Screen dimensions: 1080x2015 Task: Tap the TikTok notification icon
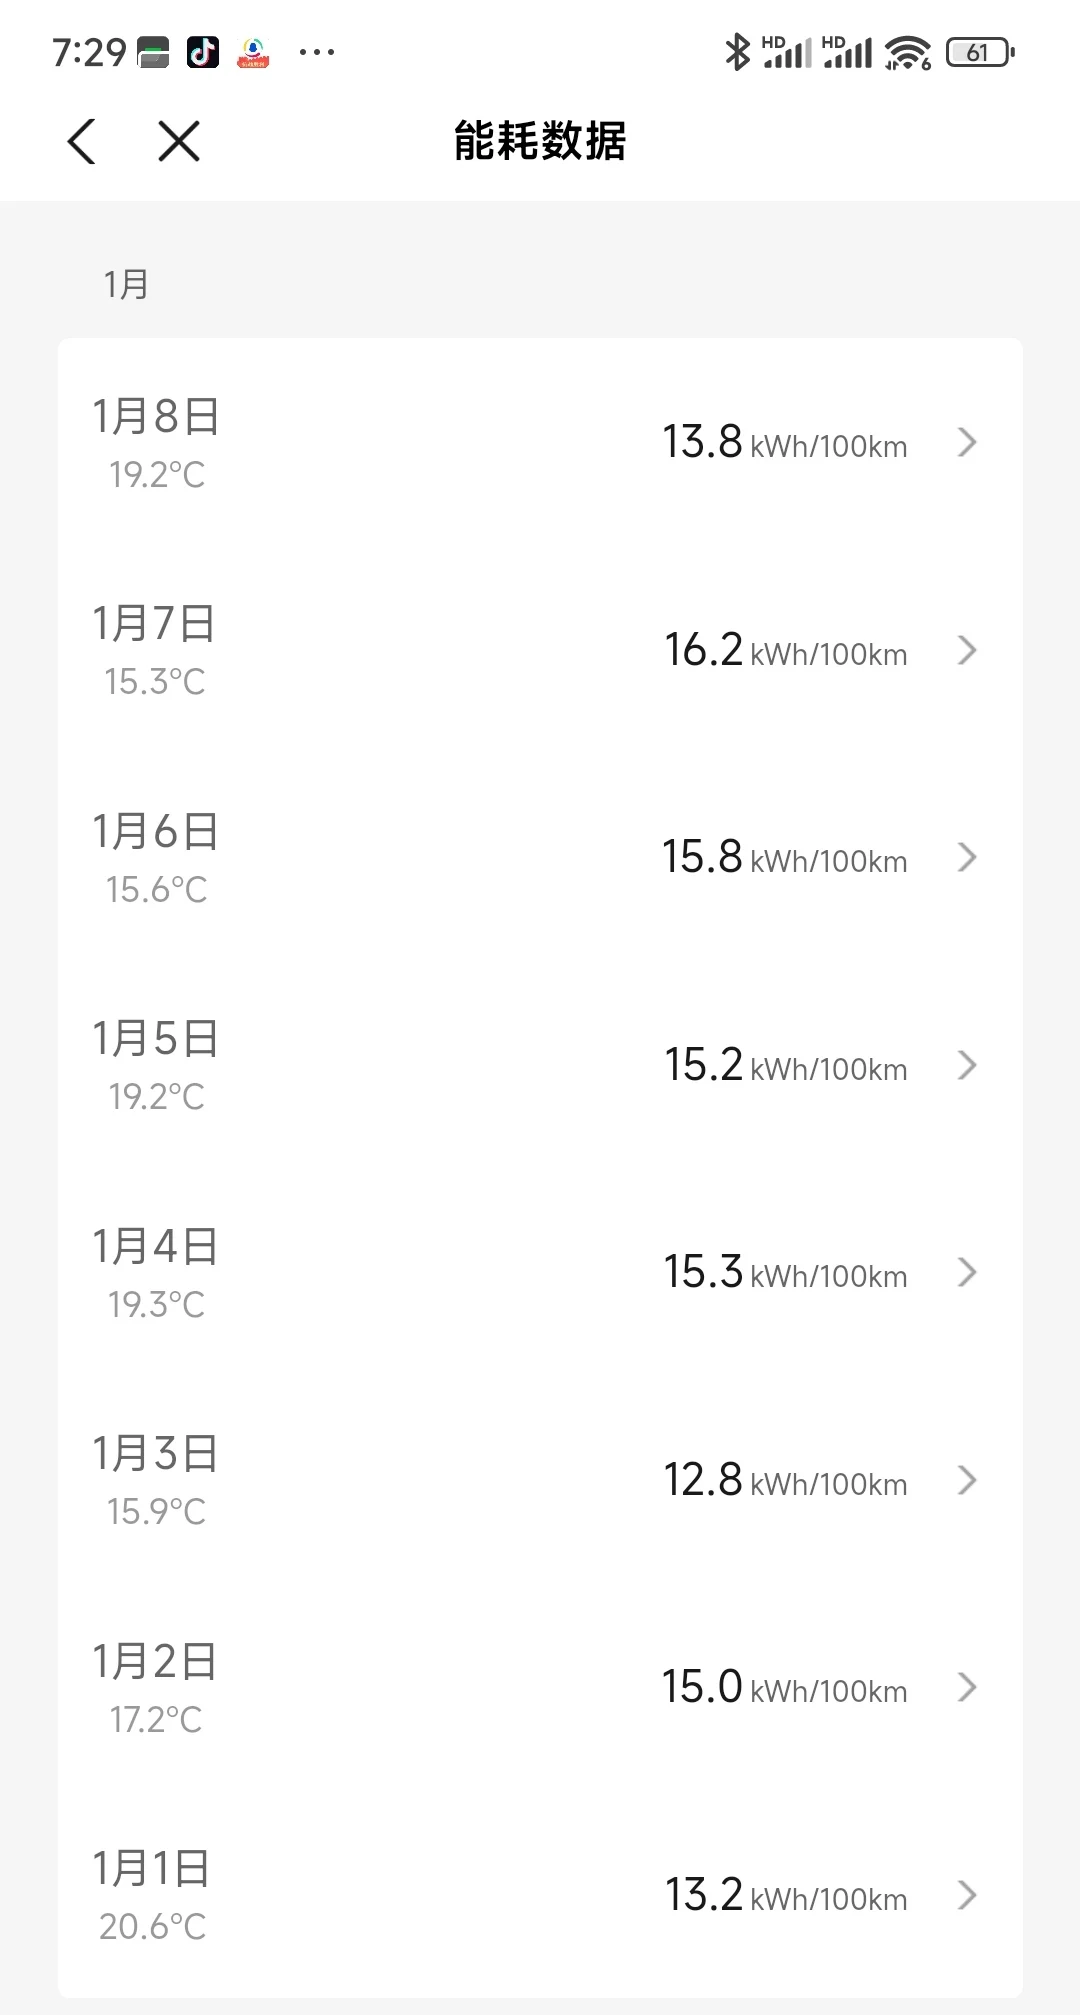(x=203, y=52)
